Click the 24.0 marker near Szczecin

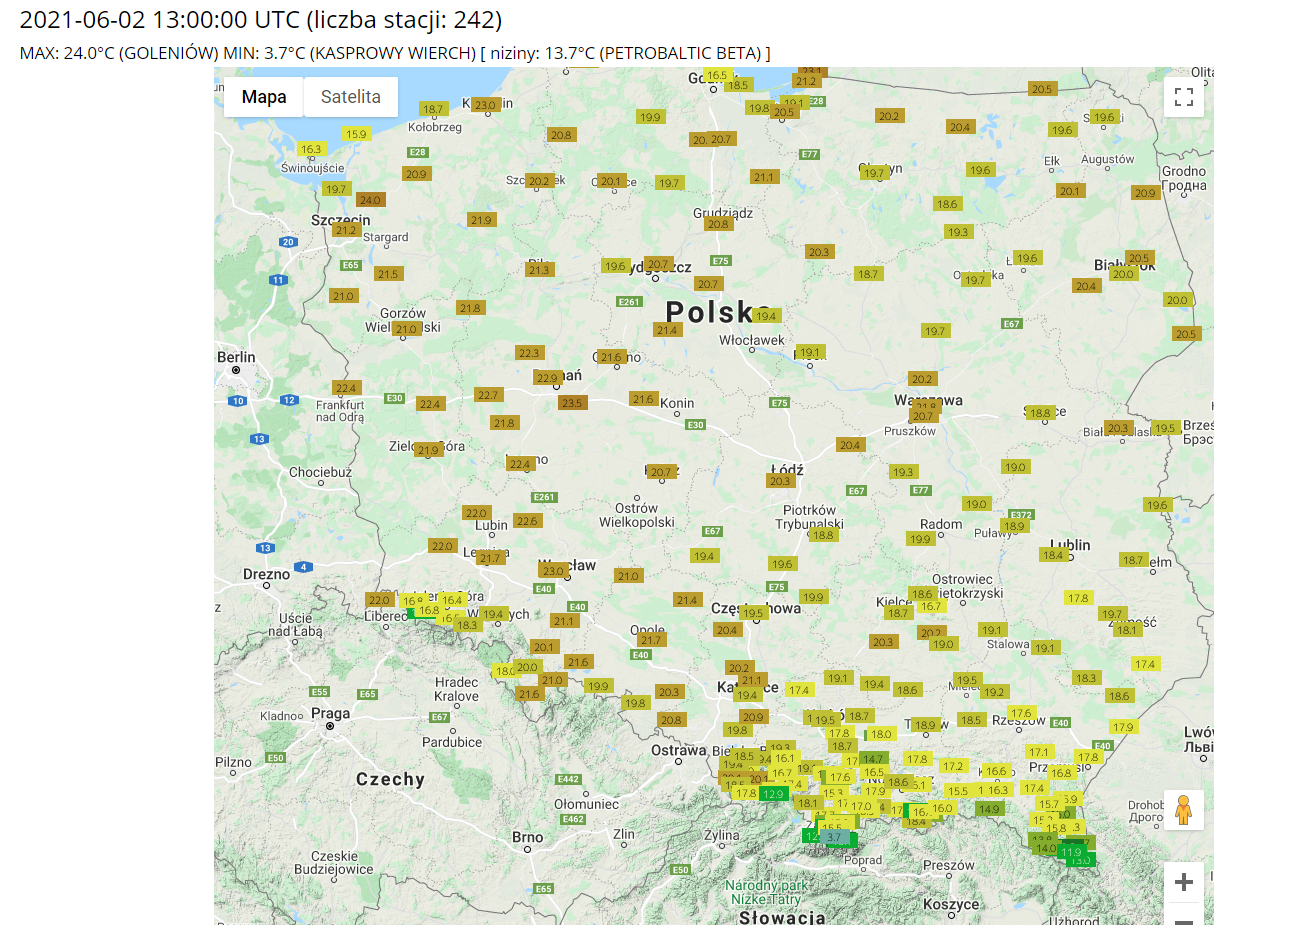click(x=370, y=200)
